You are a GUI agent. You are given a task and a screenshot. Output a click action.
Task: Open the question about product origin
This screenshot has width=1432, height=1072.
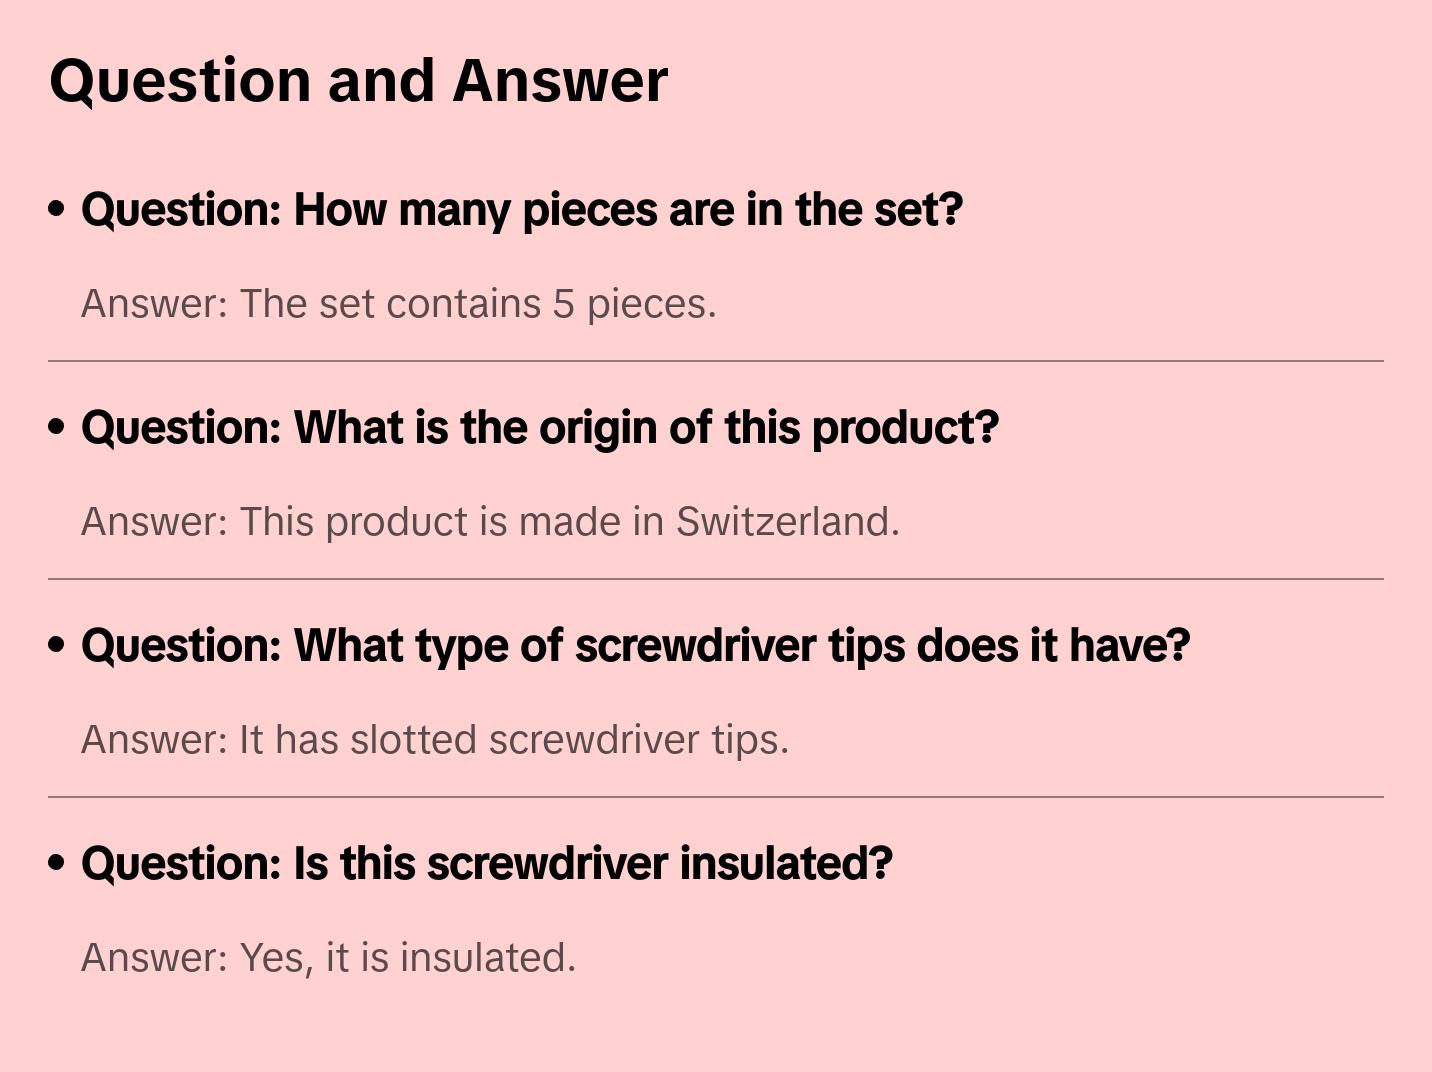(539, 428)
